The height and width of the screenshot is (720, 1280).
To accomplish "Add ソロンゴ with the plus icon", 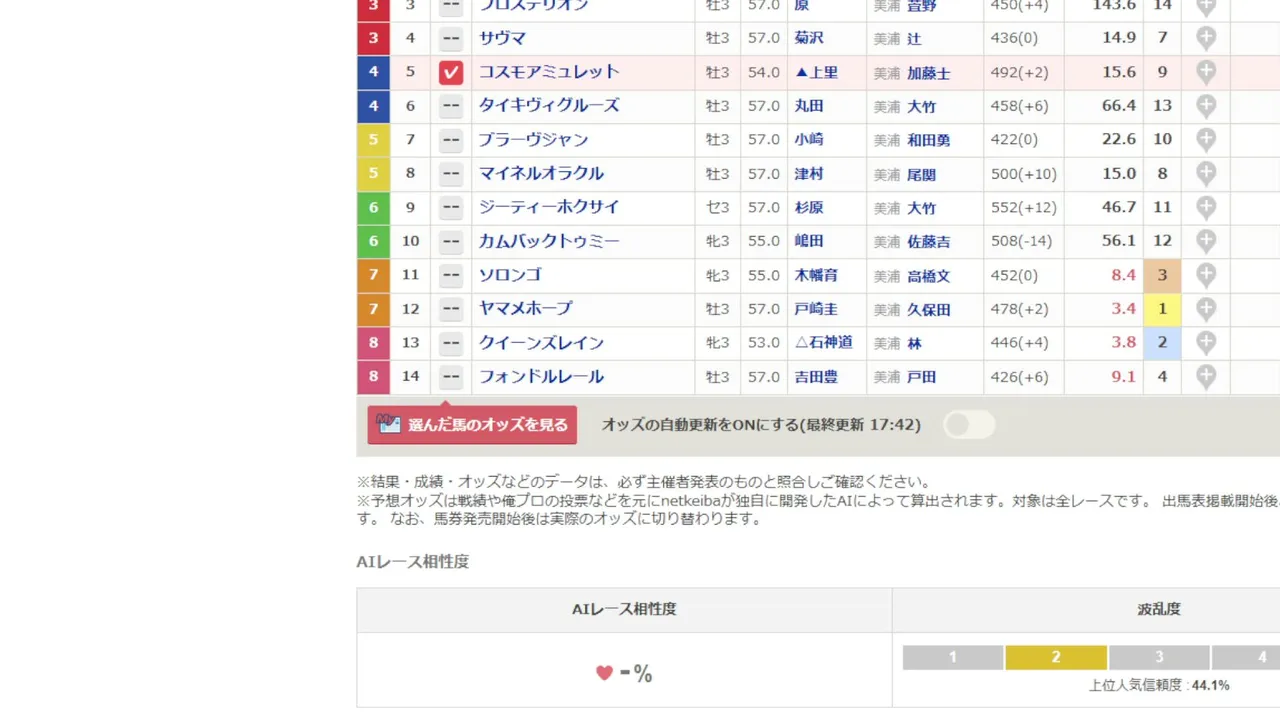I will [1206, 275].
